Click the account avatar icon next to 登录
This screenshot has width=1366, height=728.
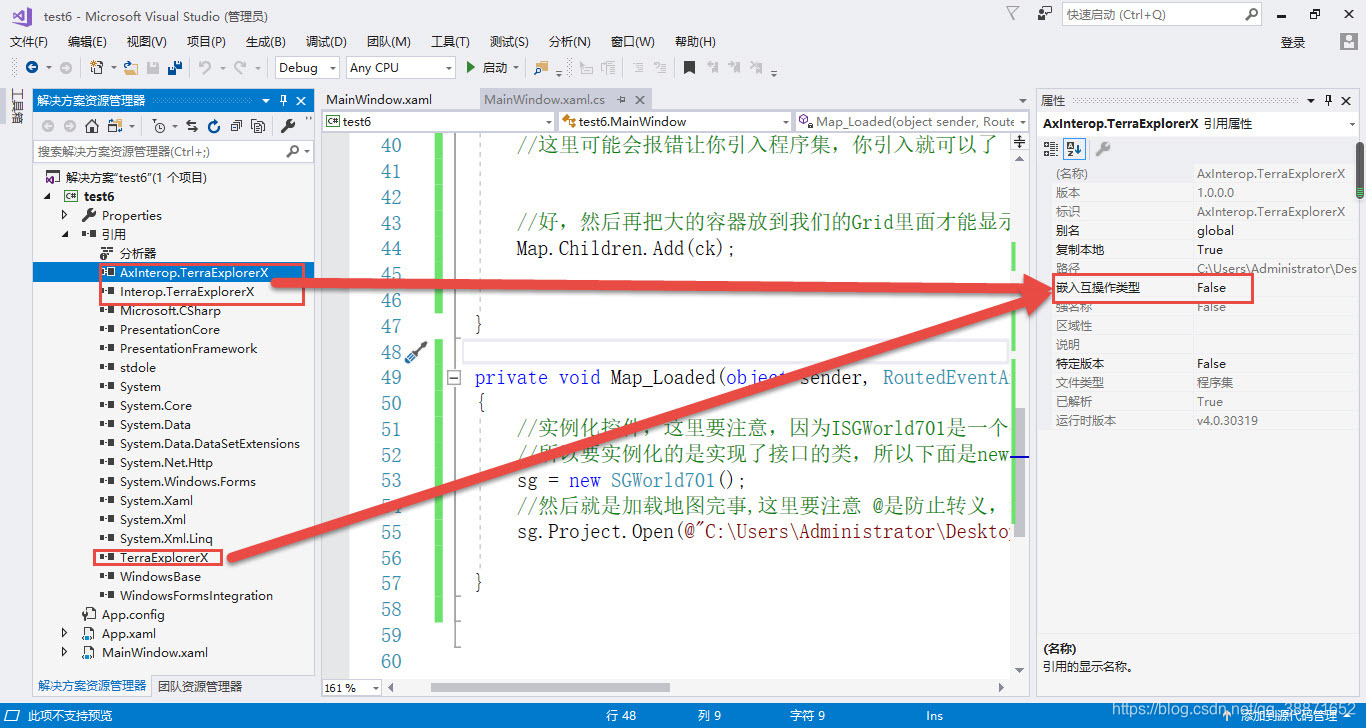pyautogui.click(x=1349, y=42)
